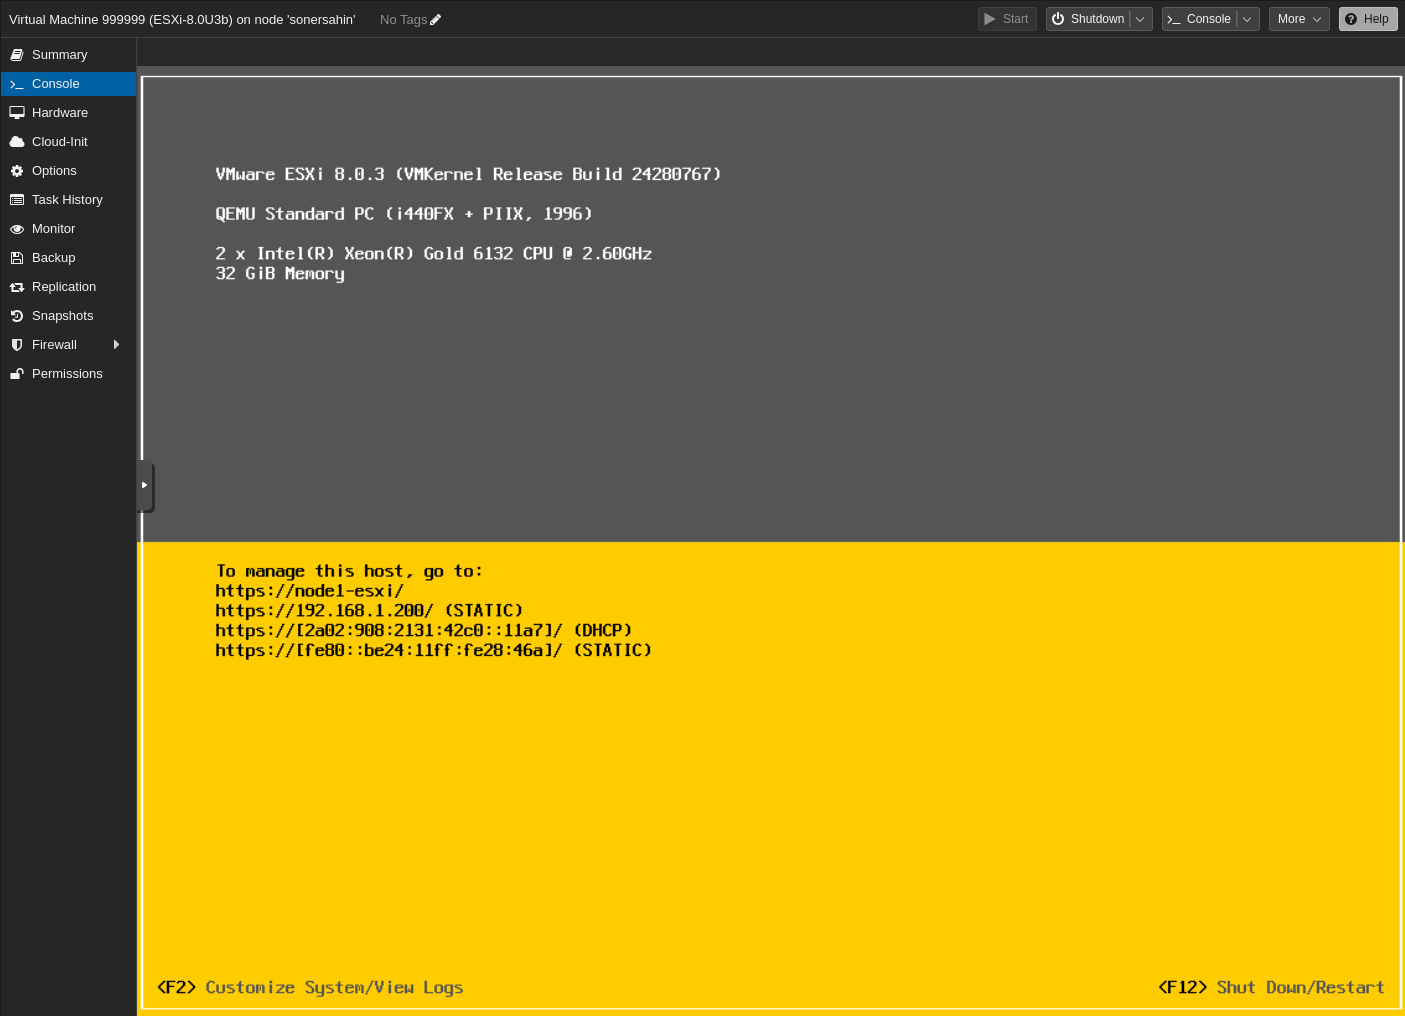The width and height of the screenshot is (1405, 1016).
Task: Open the Monitor panel
Action: click(x=53, y=228)
